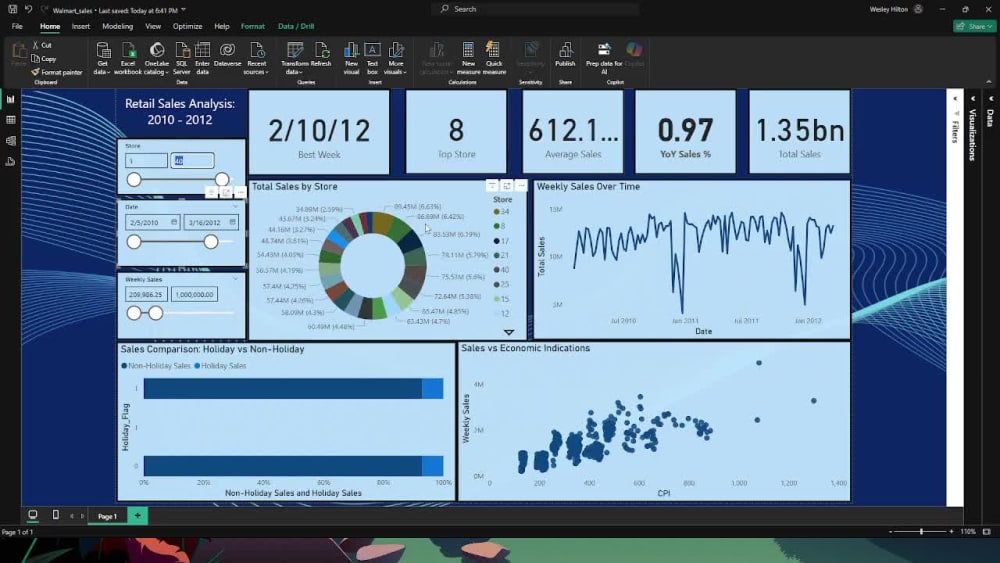Refresh the report data
This screenshot has width=1000, height=563.
click(x=321, y=55)
